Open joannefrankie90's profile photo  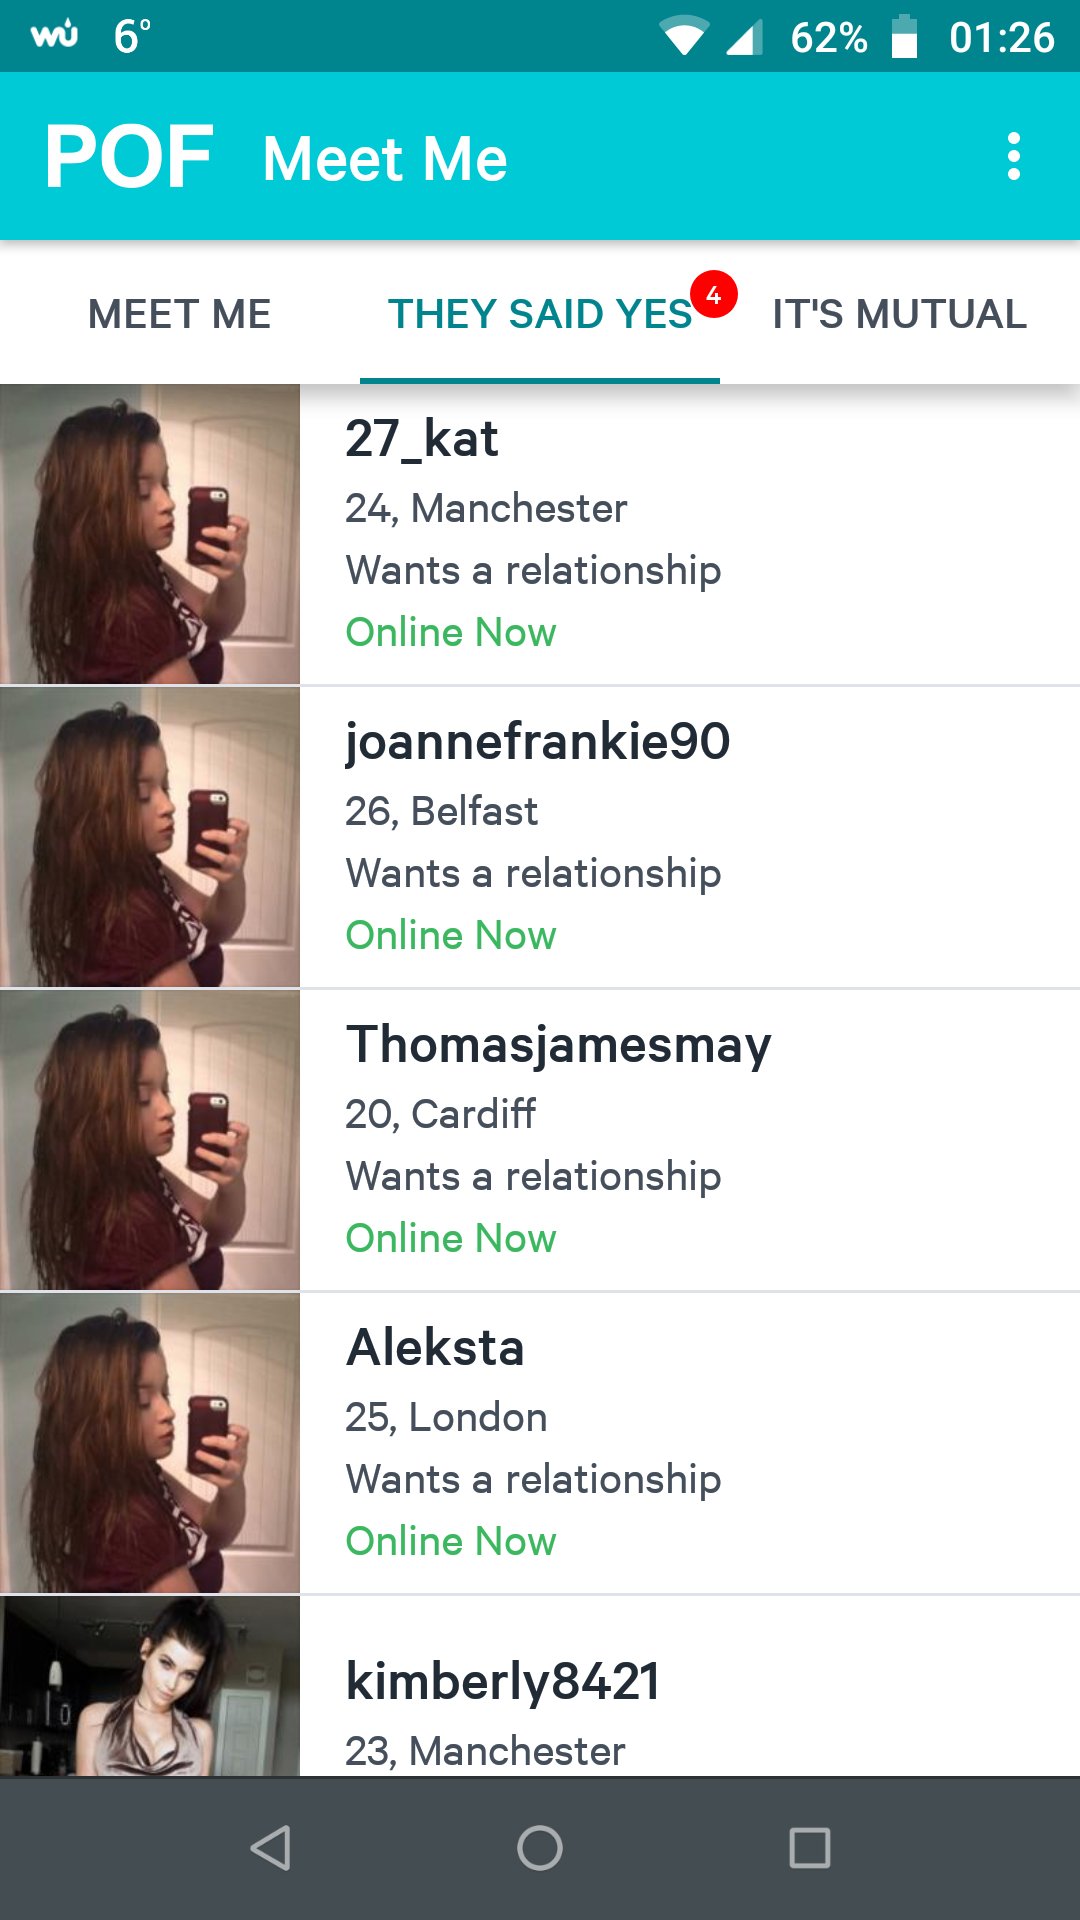click(150, 837)
